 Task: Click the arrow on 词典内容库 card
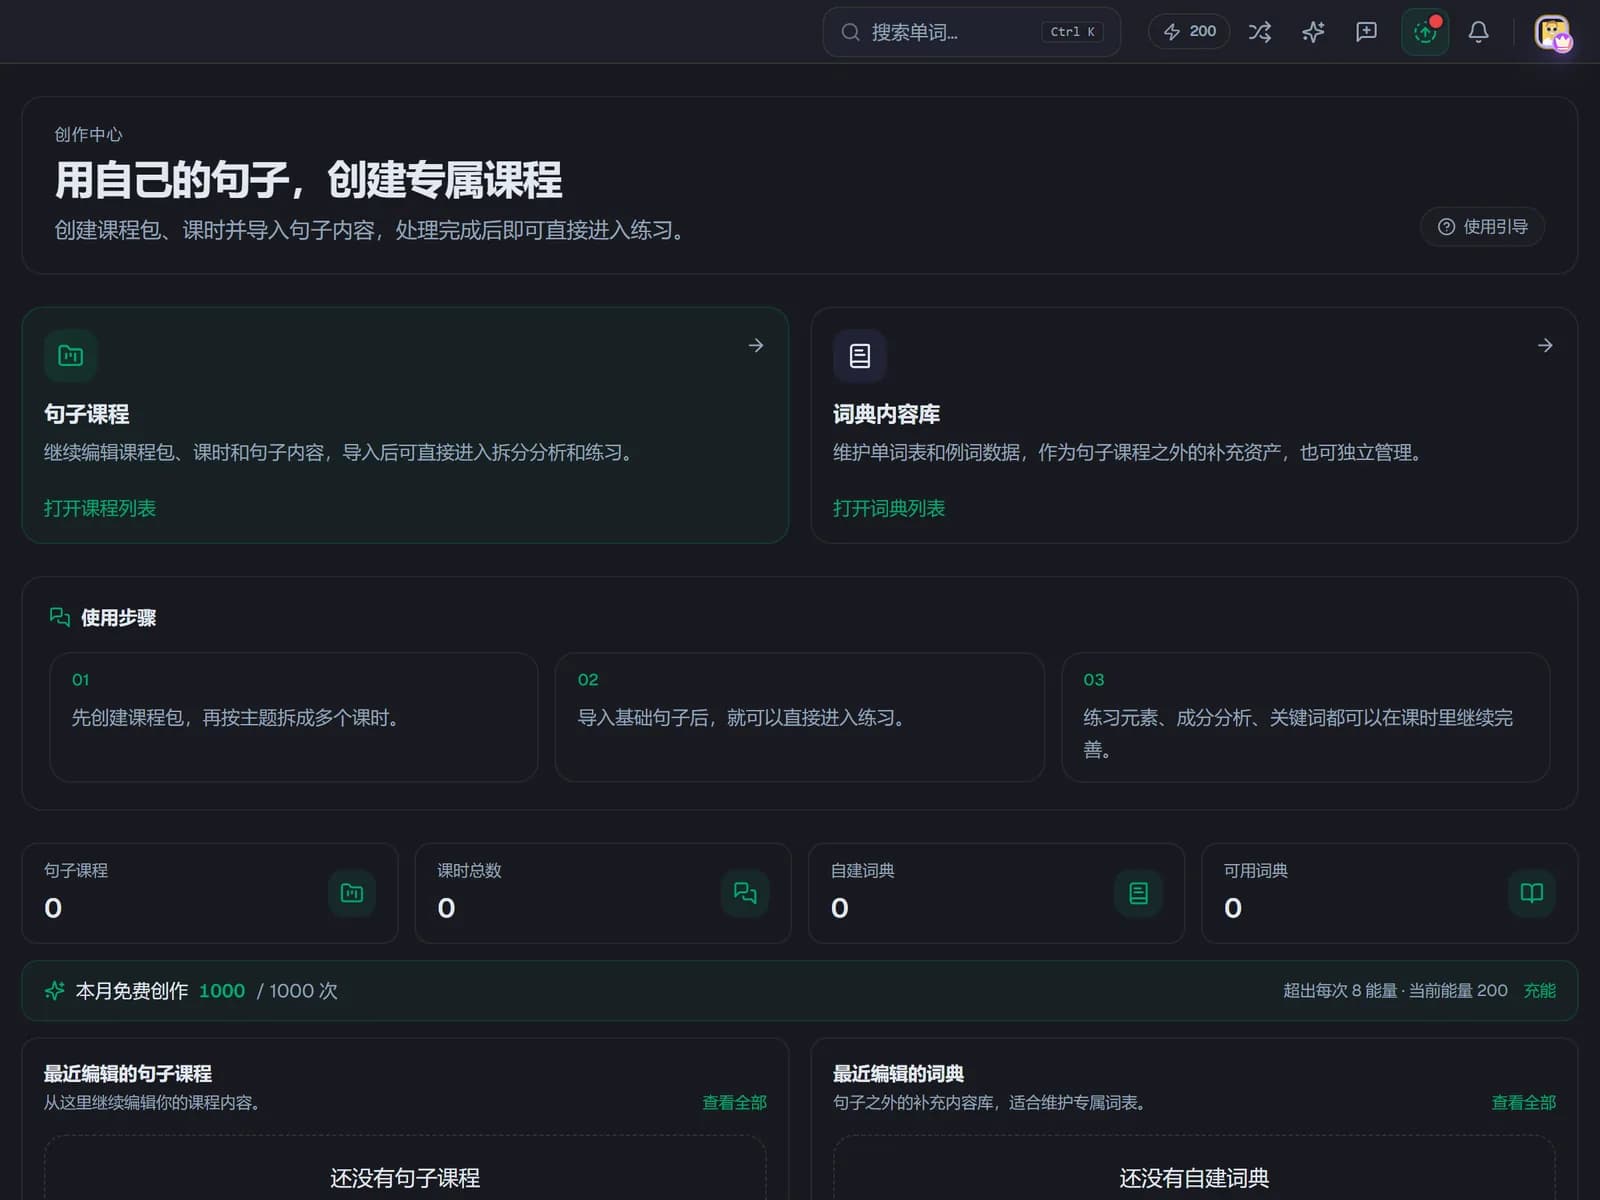1545,345
